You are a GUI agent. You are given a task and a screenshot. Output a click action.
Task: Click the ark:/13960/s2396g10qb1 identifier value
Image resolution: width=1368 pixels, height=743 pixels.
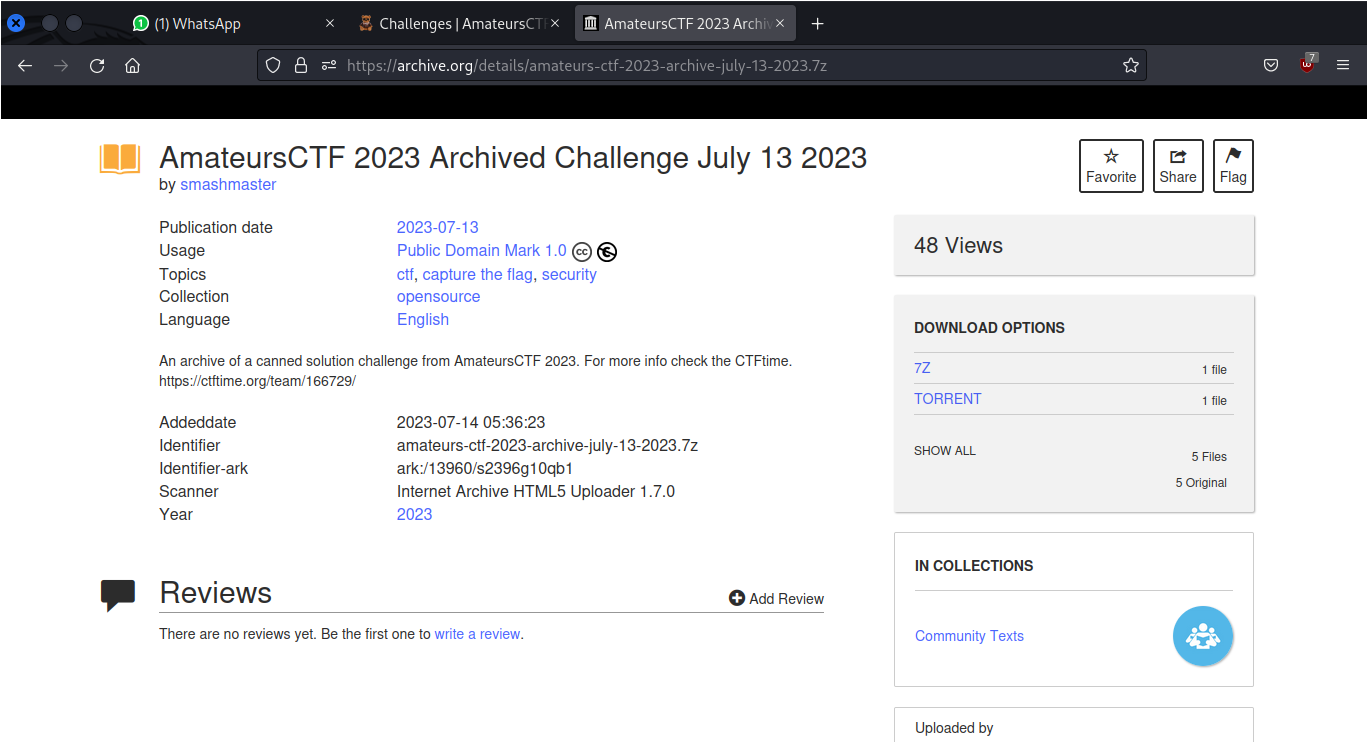485,468
